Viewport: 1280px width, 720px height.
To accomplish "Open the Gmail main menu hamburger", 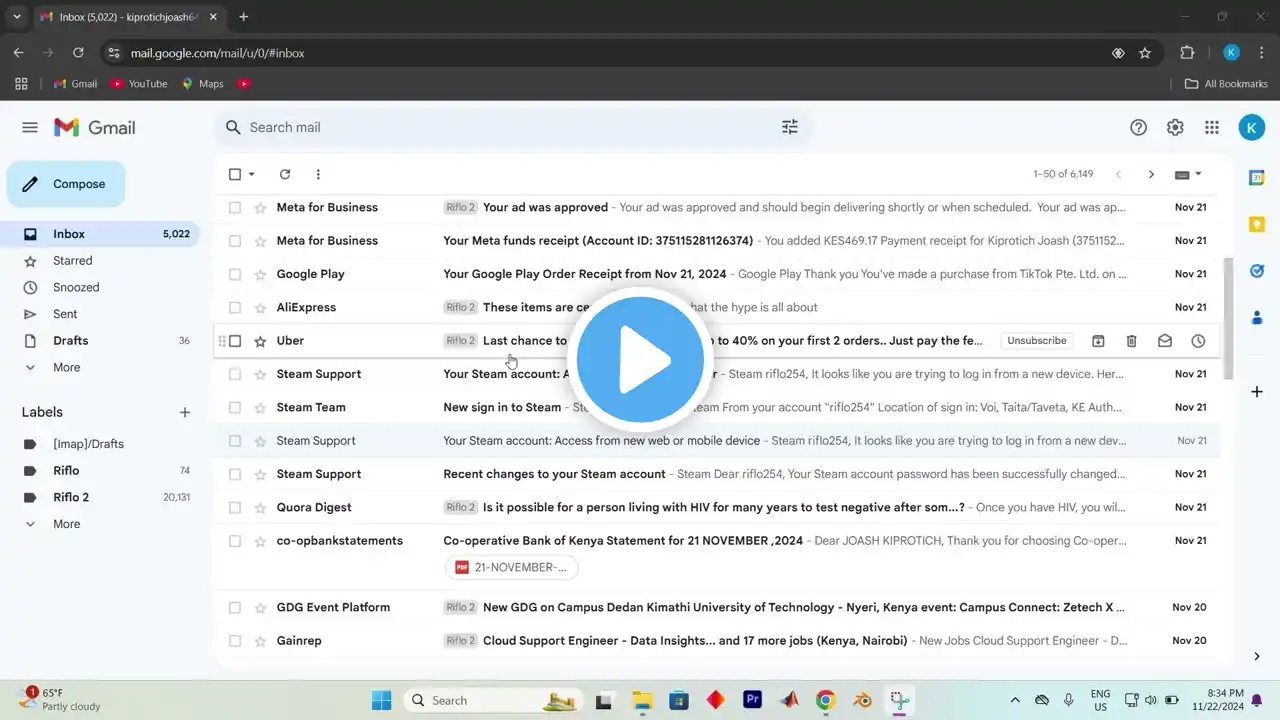I will pos(30,127).
